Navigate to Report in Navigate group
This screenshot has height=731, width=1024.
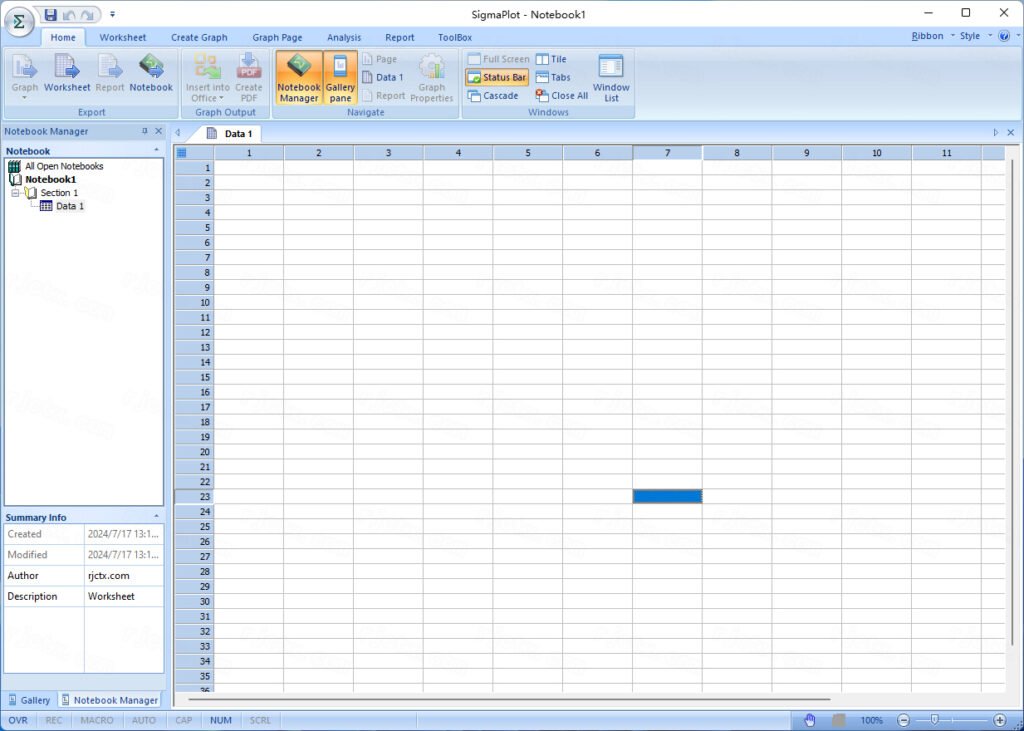[x=384, y=95]
